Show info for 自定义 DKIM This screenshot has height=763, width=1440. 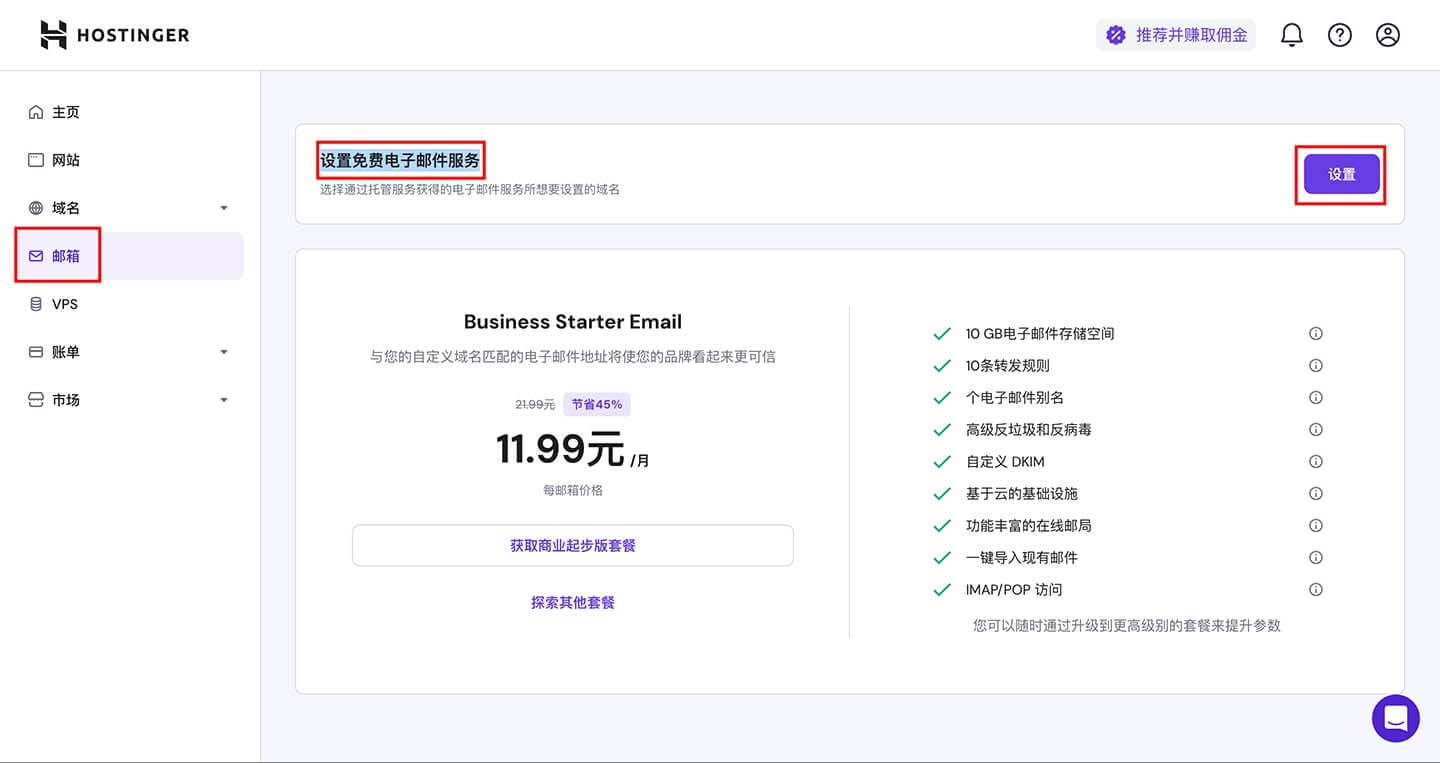(1316, 462)
